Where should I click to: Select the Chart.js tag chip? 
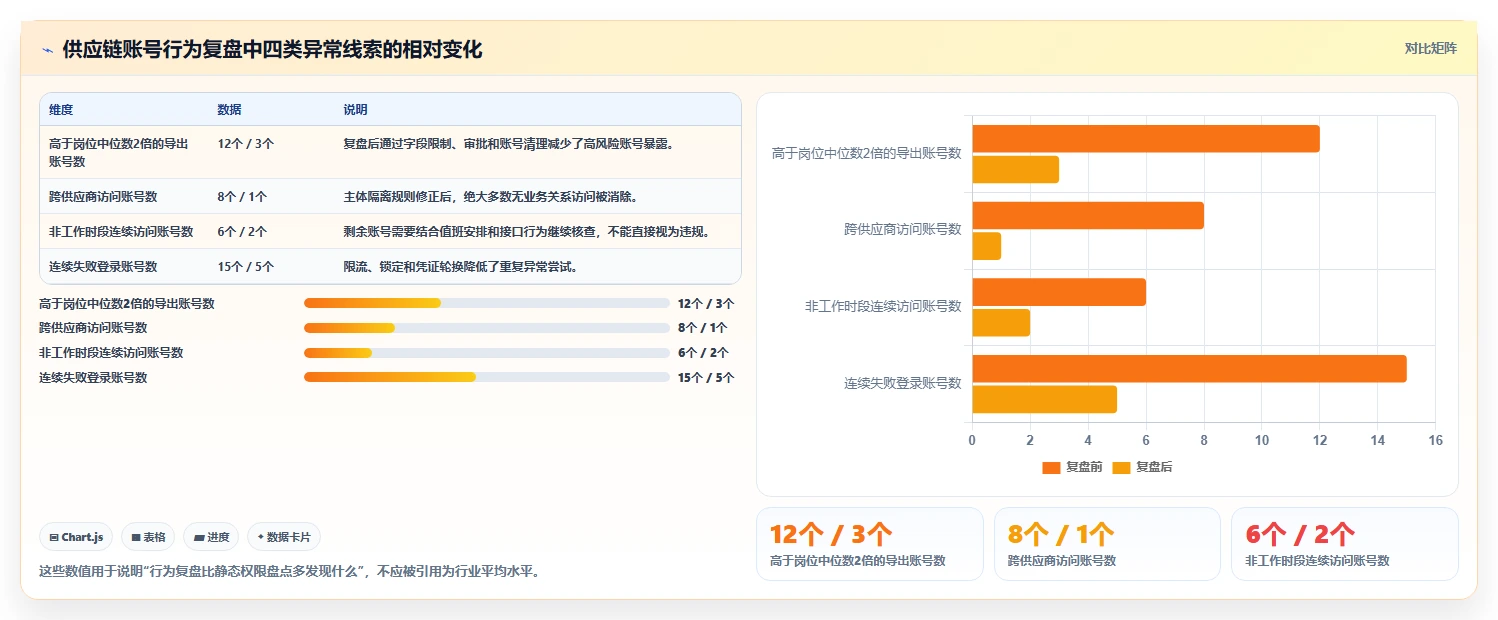76,537
